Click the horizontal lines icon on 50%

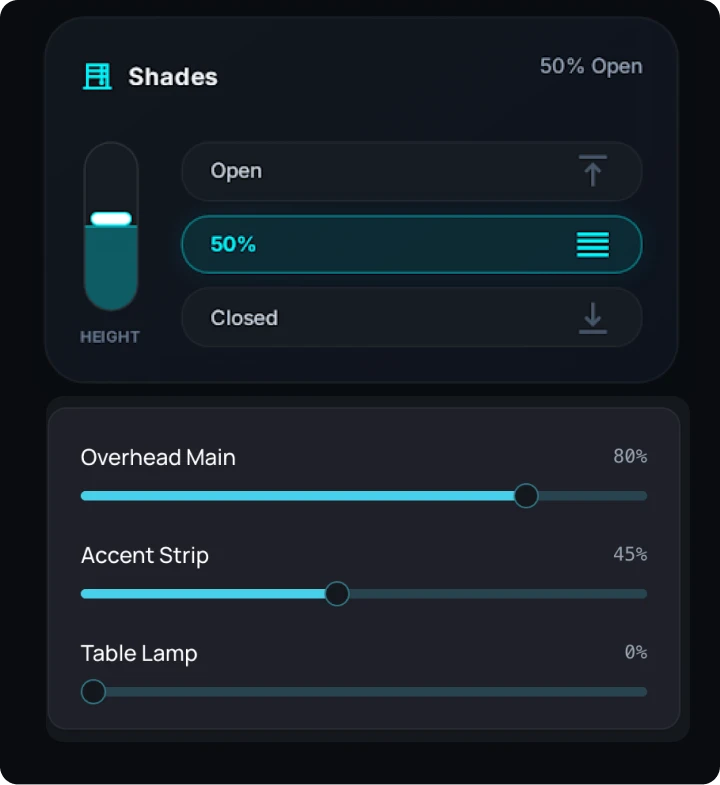point(593,244)
